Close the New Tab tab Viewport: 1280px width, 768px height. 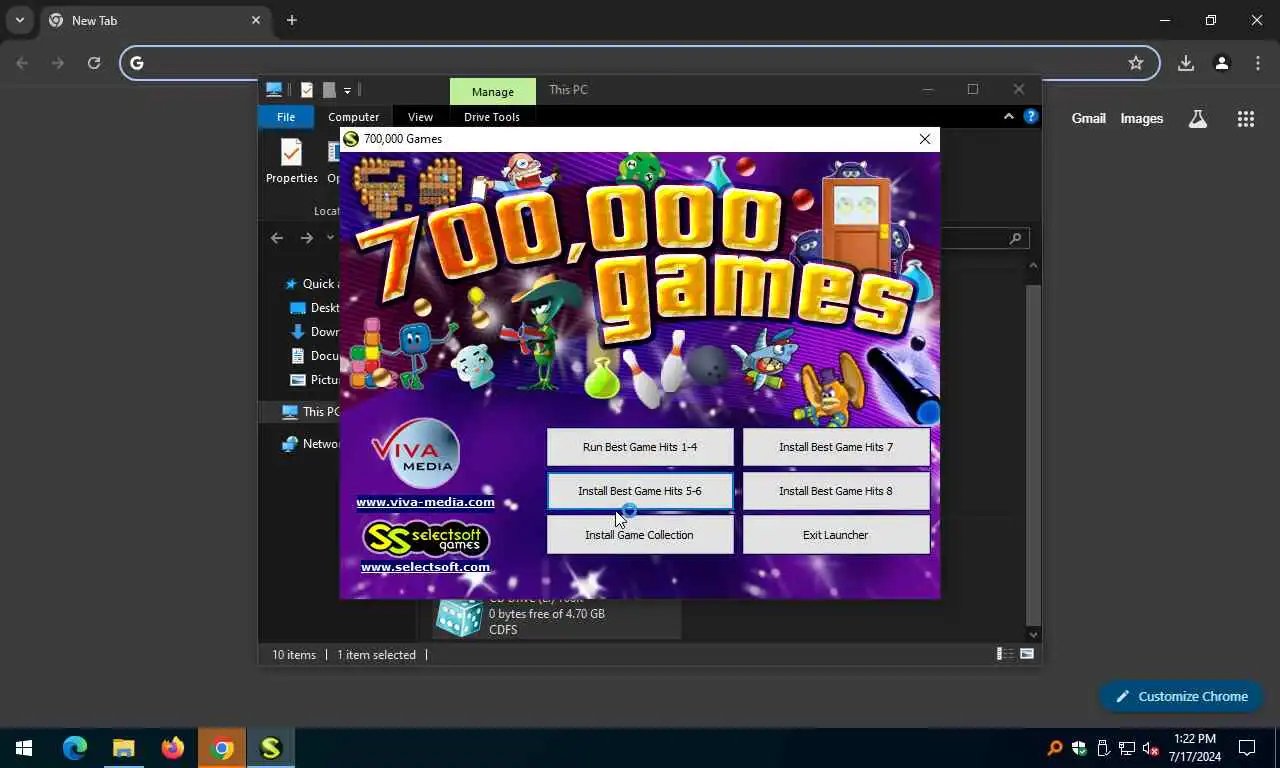point(256,20)
